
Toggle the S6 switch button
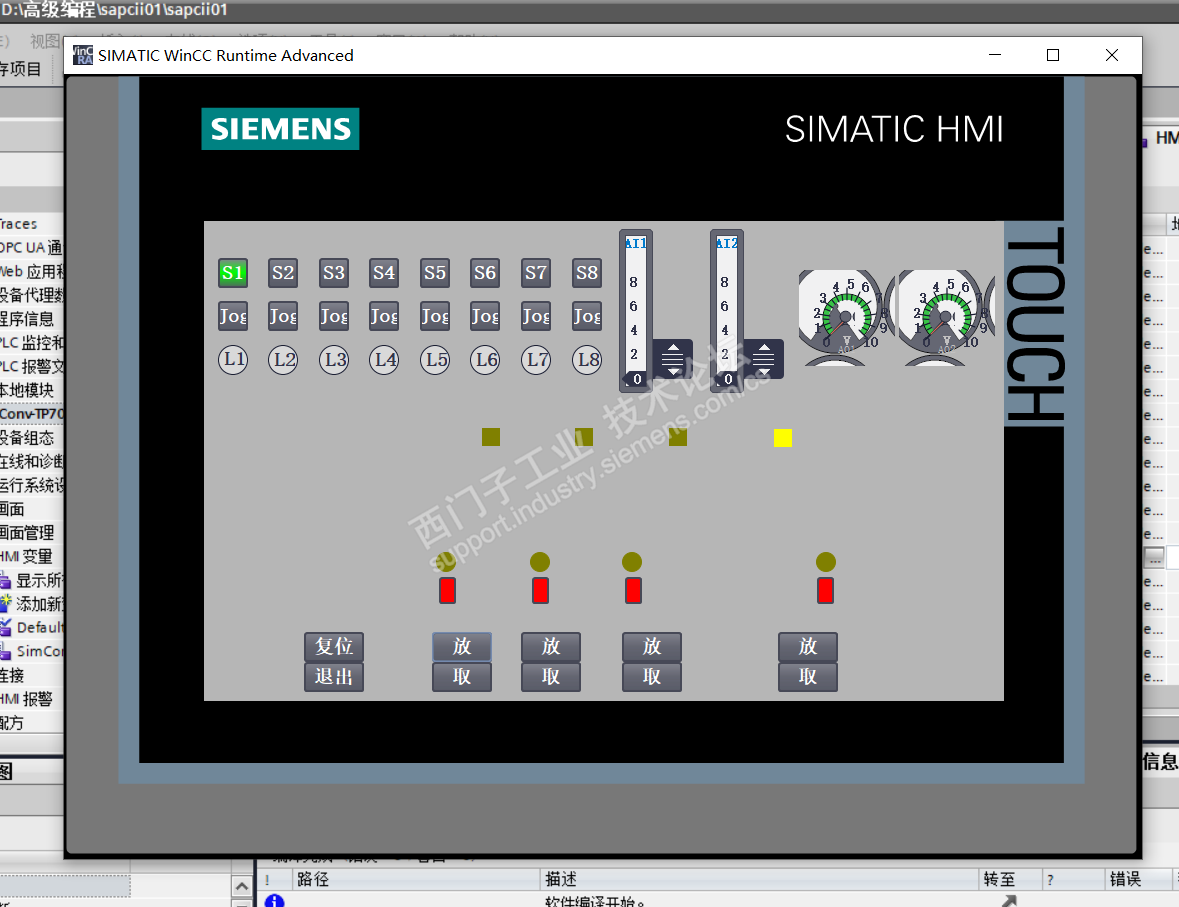click(x=485, y=273)
